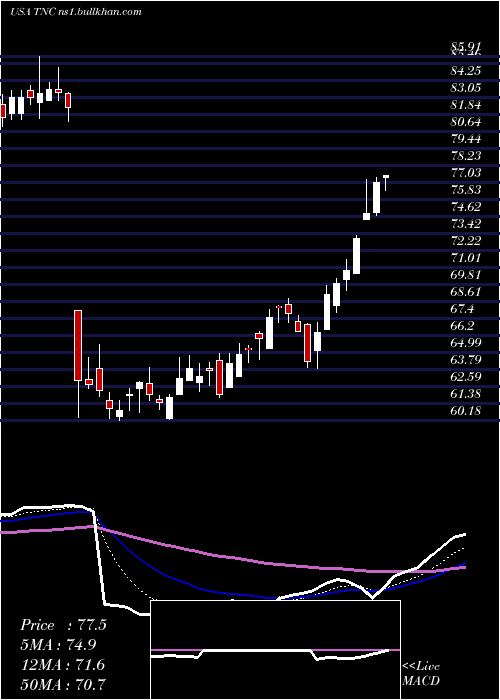Click the 66.2 price level label

pyautogui.click(x=463, y=325)
